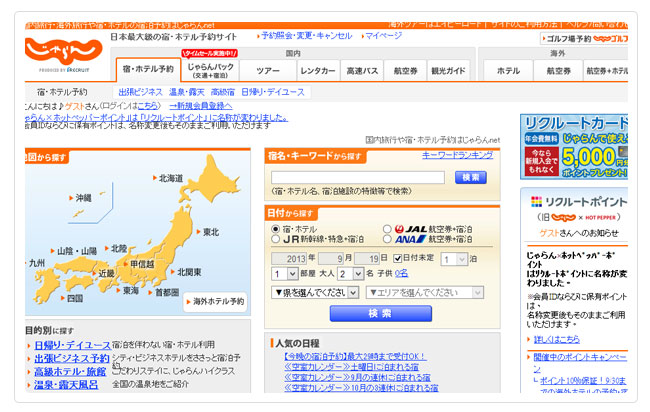Open the エリアを選んでください area dropdown

(425, 293)
